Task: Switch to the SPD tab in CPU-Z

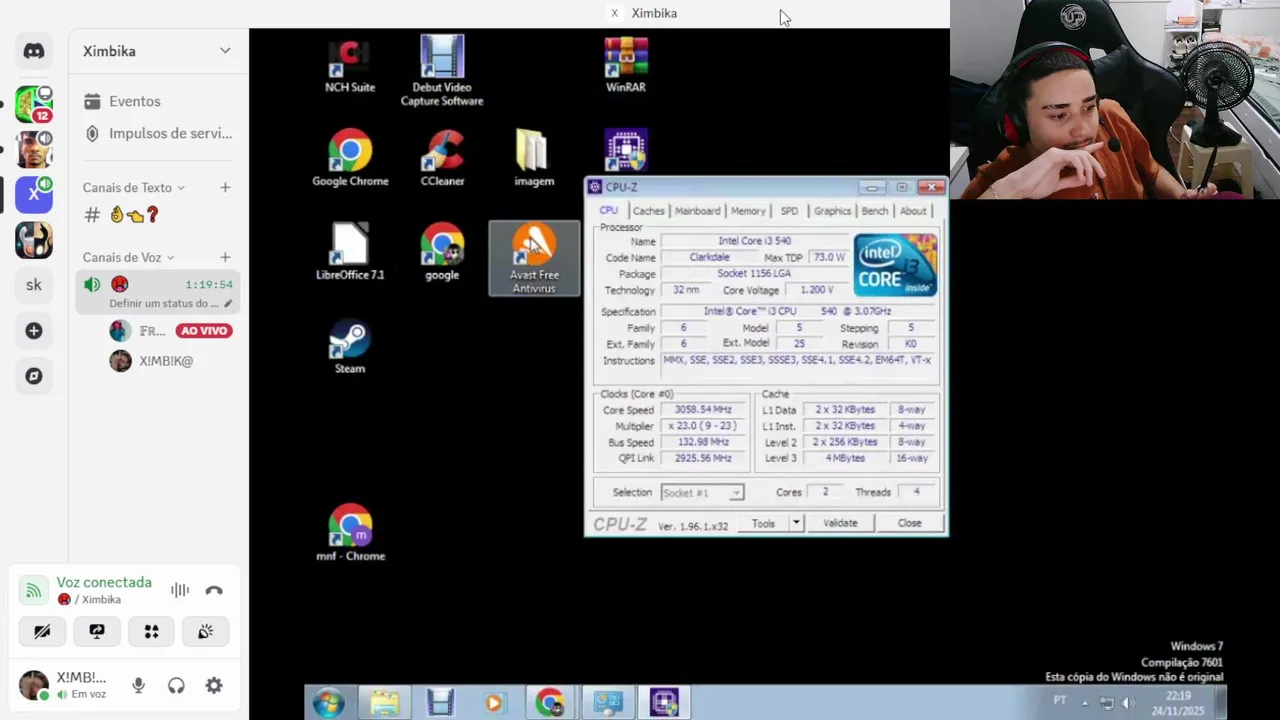Action: click(x=789, y=211)
